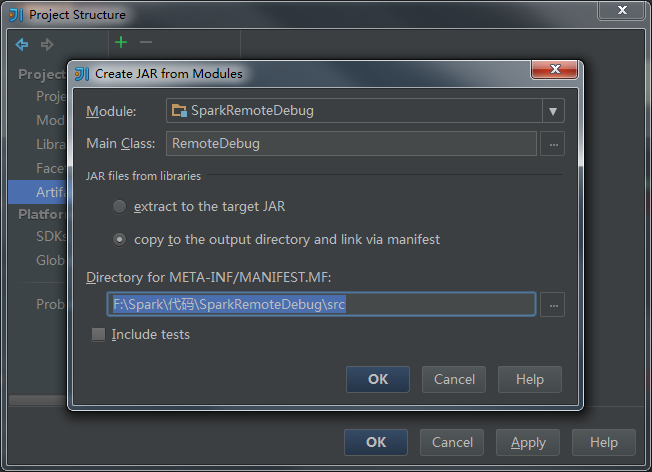Screen dimensions: 652x472
Task: Select Libraries in the Project Structure sidebar
Action: tap(38, 144)
